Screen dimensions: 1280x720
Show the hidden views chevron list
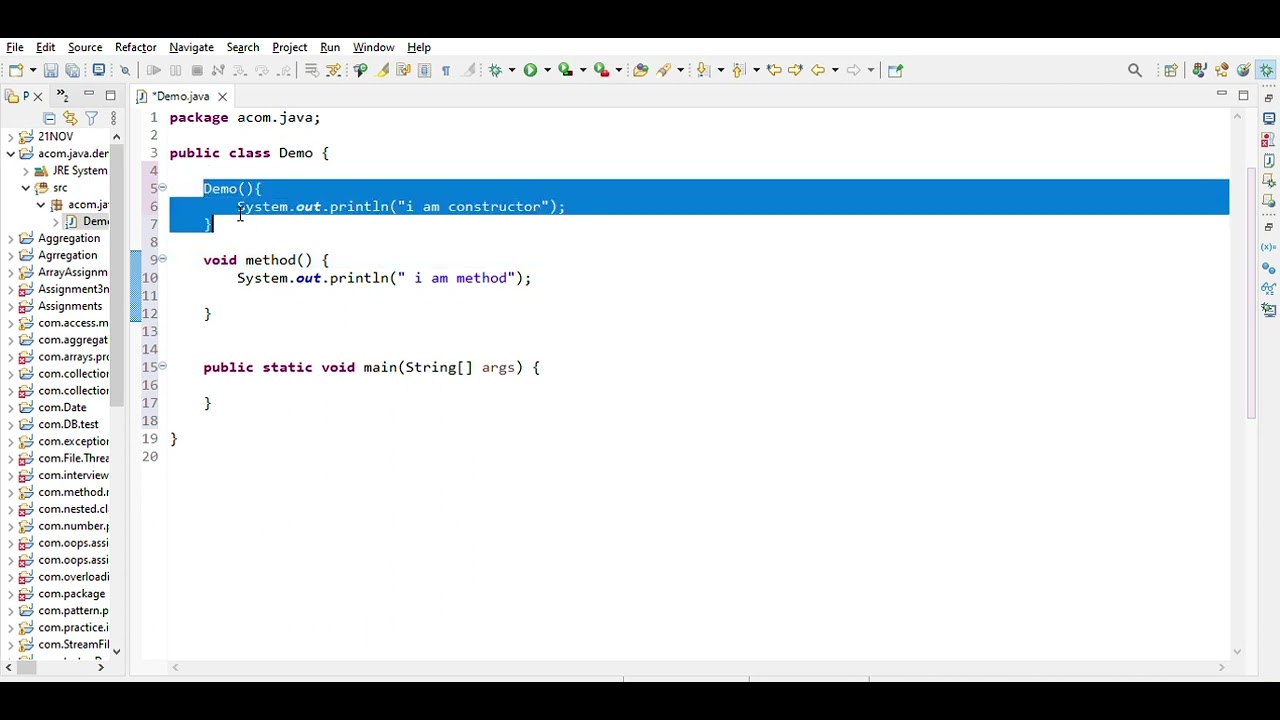click(x=62, y=96)
